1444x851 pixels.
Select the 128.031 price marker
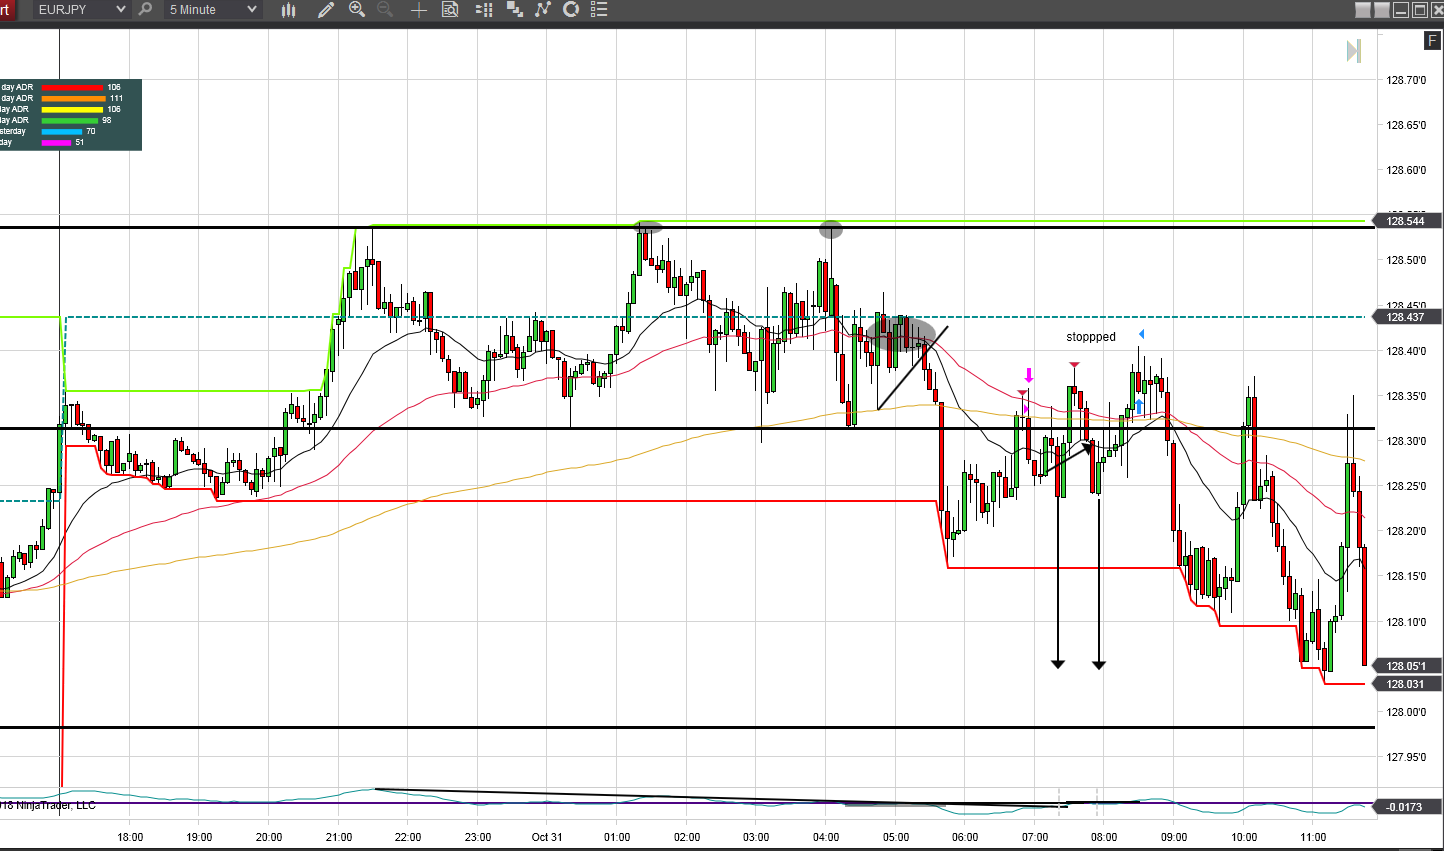tap(1406, 684)
